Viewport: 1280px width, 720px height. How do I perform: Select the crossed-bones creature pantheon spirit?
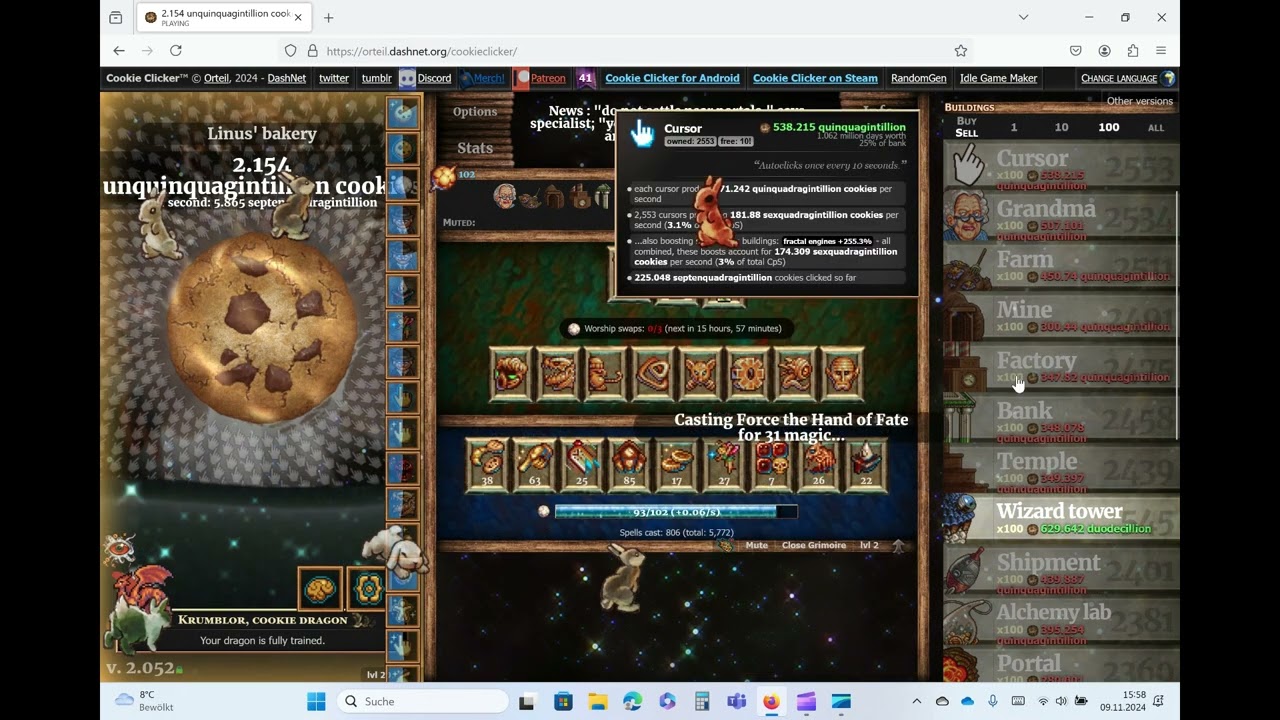coord(701,375)
